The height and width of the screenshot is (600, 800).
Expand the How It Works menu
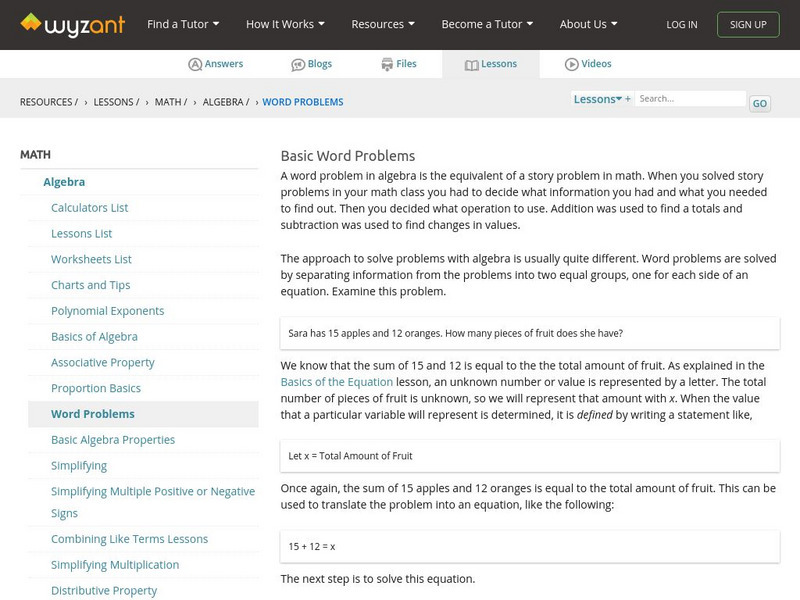(x=286, y=24)
